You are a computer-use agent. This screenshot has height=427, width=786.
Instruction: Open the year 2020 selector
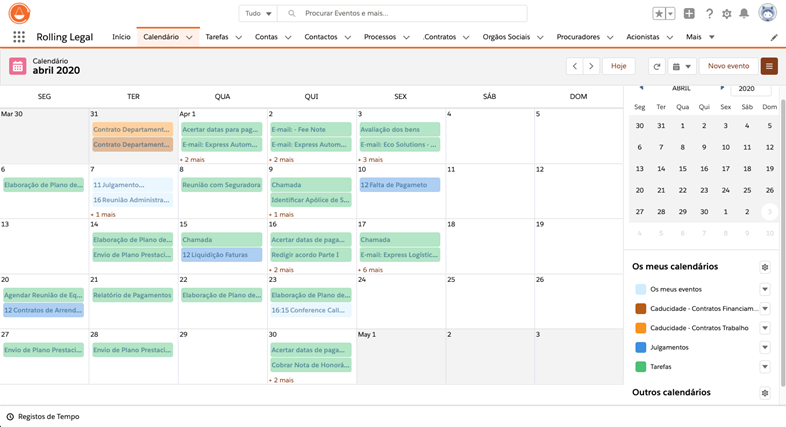(x=750, y=88)
